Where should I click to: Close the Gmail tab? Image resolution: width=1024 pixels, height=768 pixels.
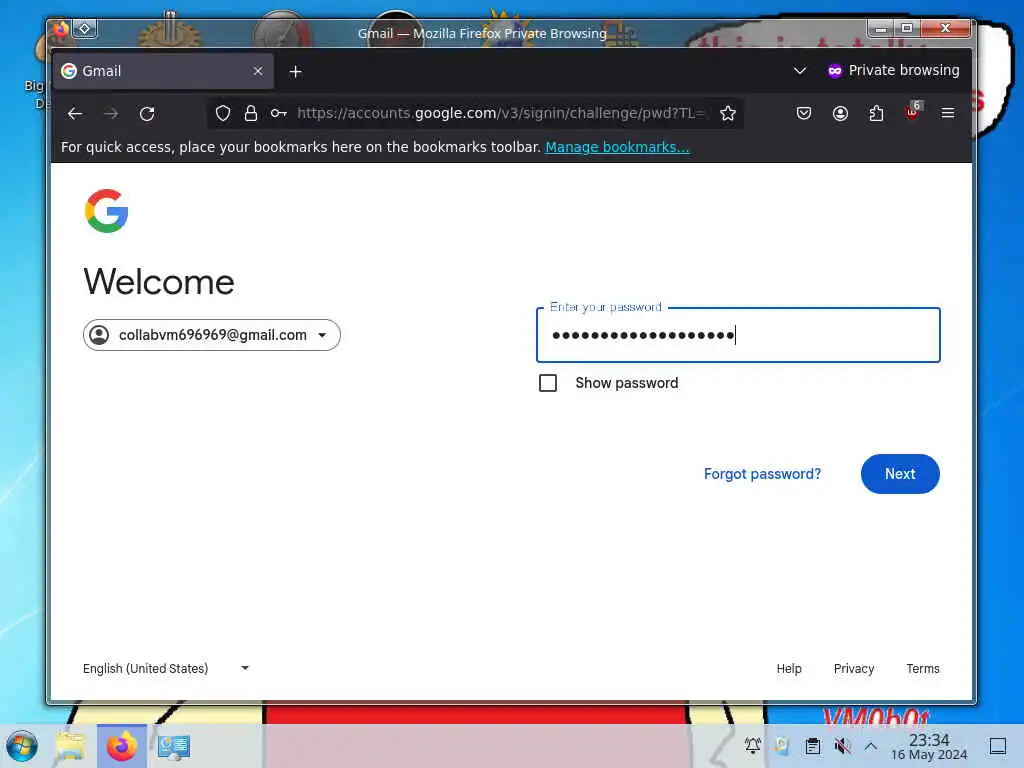258,71
